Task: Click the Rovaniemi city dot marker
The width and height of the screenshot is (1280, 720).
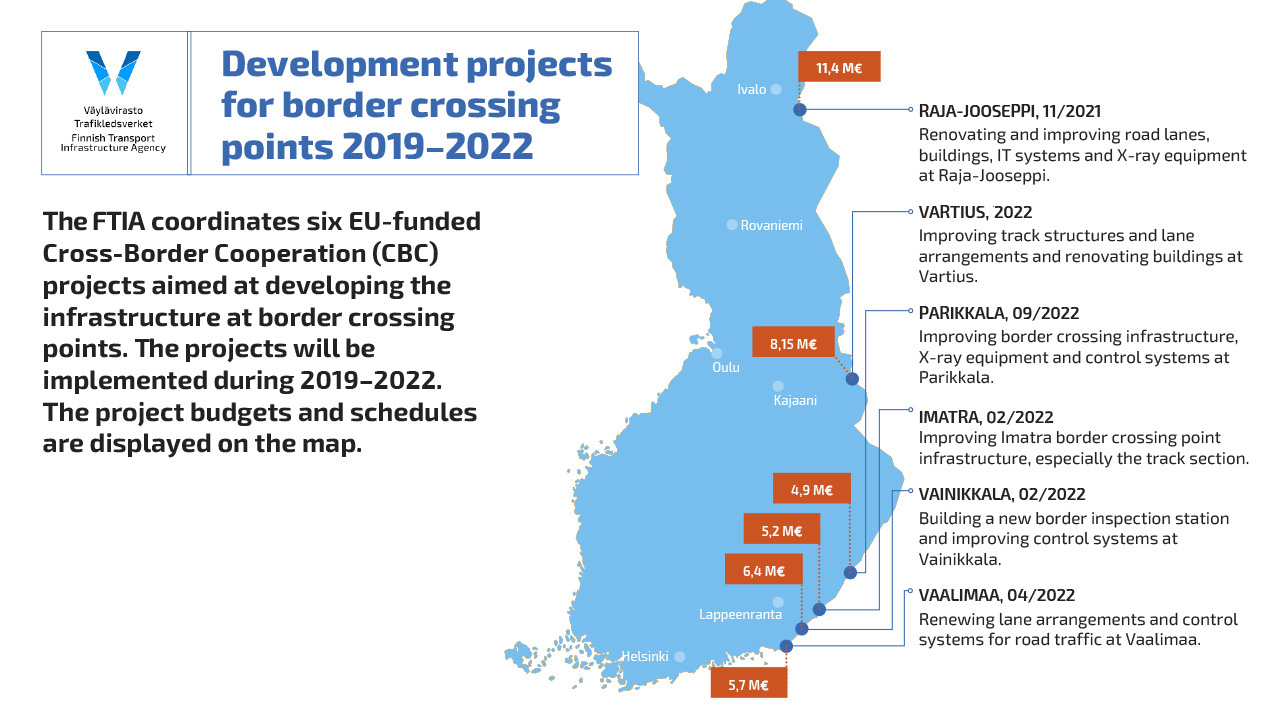Action: coord(732,224)
